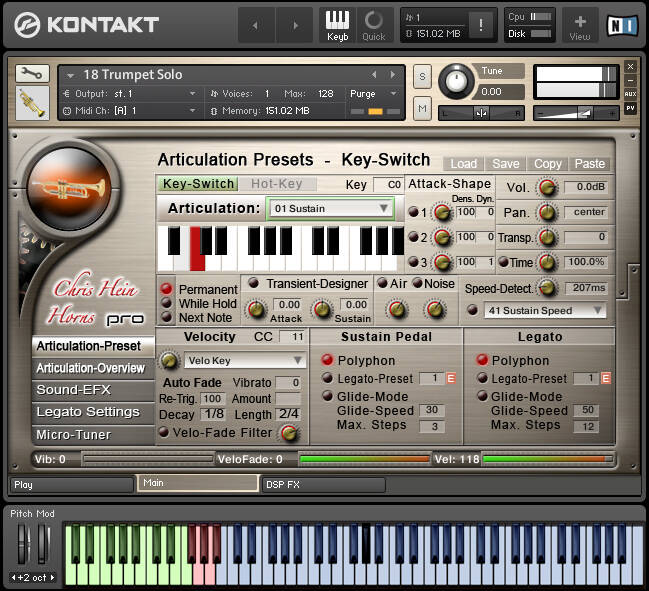Click the Key C0 value field

388,185
